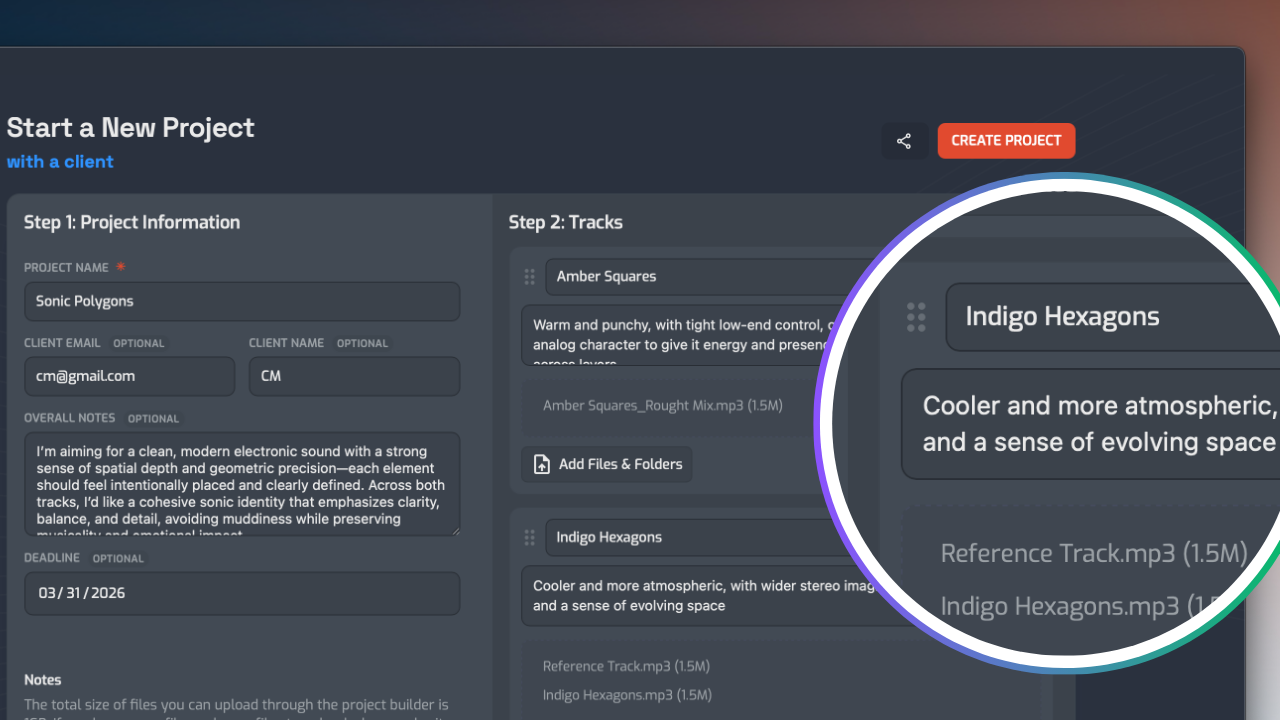Click the small Indigo Hexagons track name field
This screenshot has width=1280, height=720.
pyautogui.click(x=690, y=538)
